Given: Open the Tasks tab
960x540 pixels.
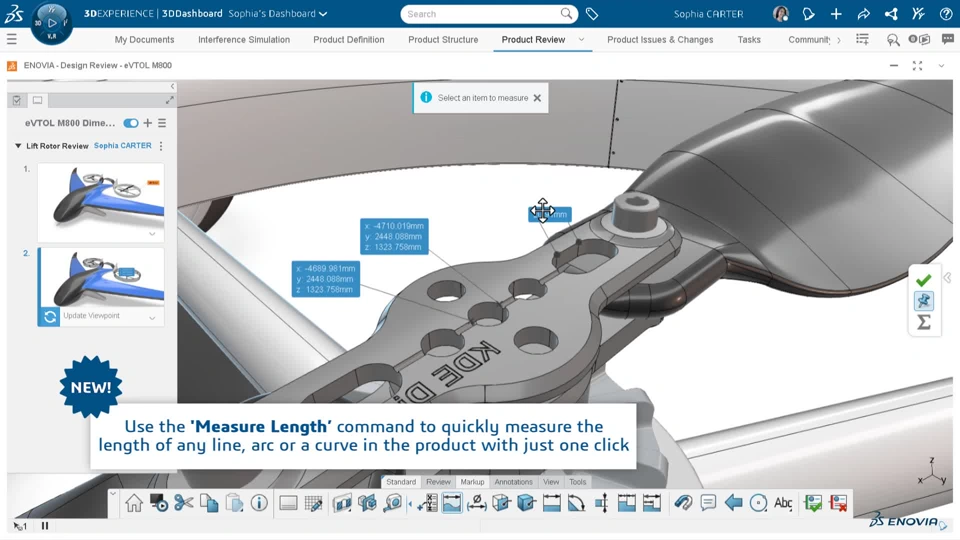Looking at the screenshot, I should click(749, 39).
